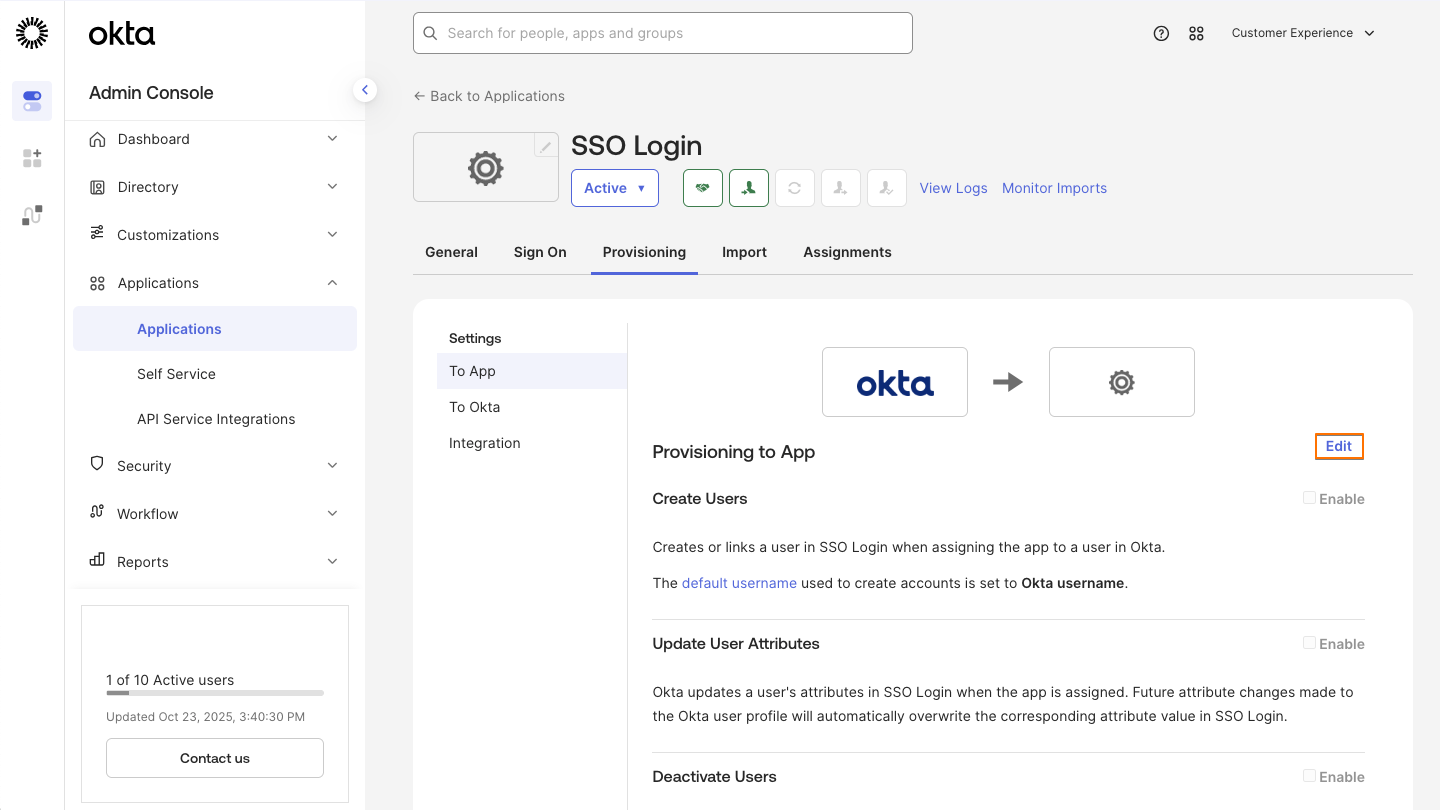The image size is (1440, 810).
Task: Switch to the Sign On tab
Action: tap(539, 252)
